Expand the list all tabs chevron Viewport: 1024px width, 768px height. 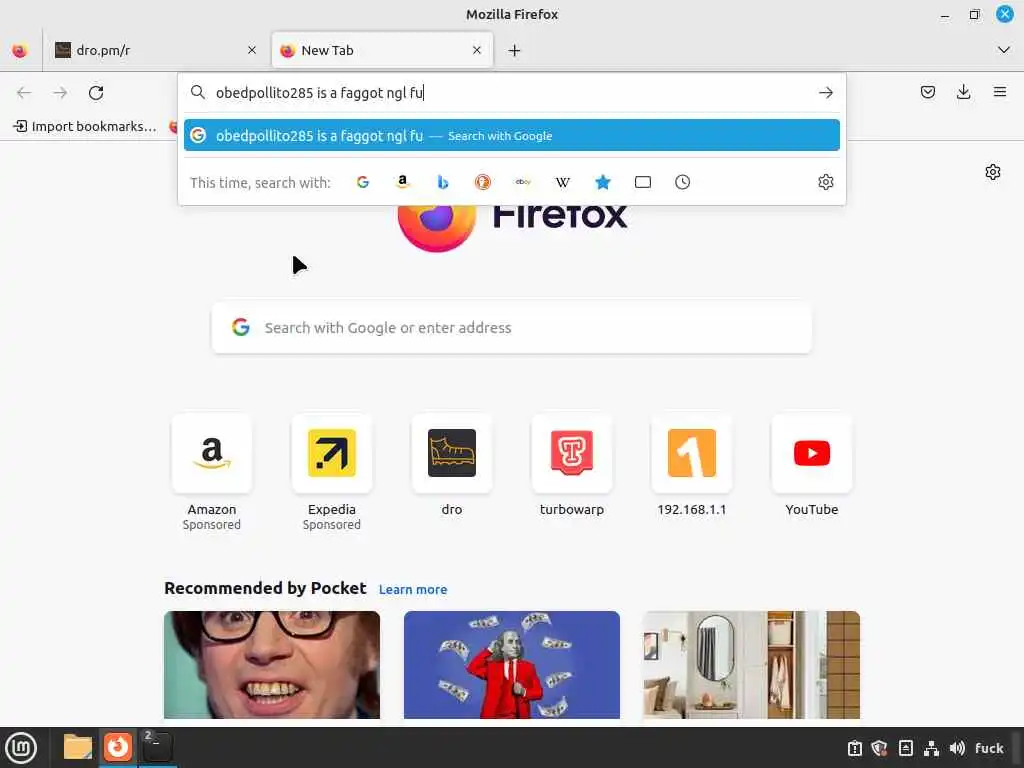[x=1004, y=50]
